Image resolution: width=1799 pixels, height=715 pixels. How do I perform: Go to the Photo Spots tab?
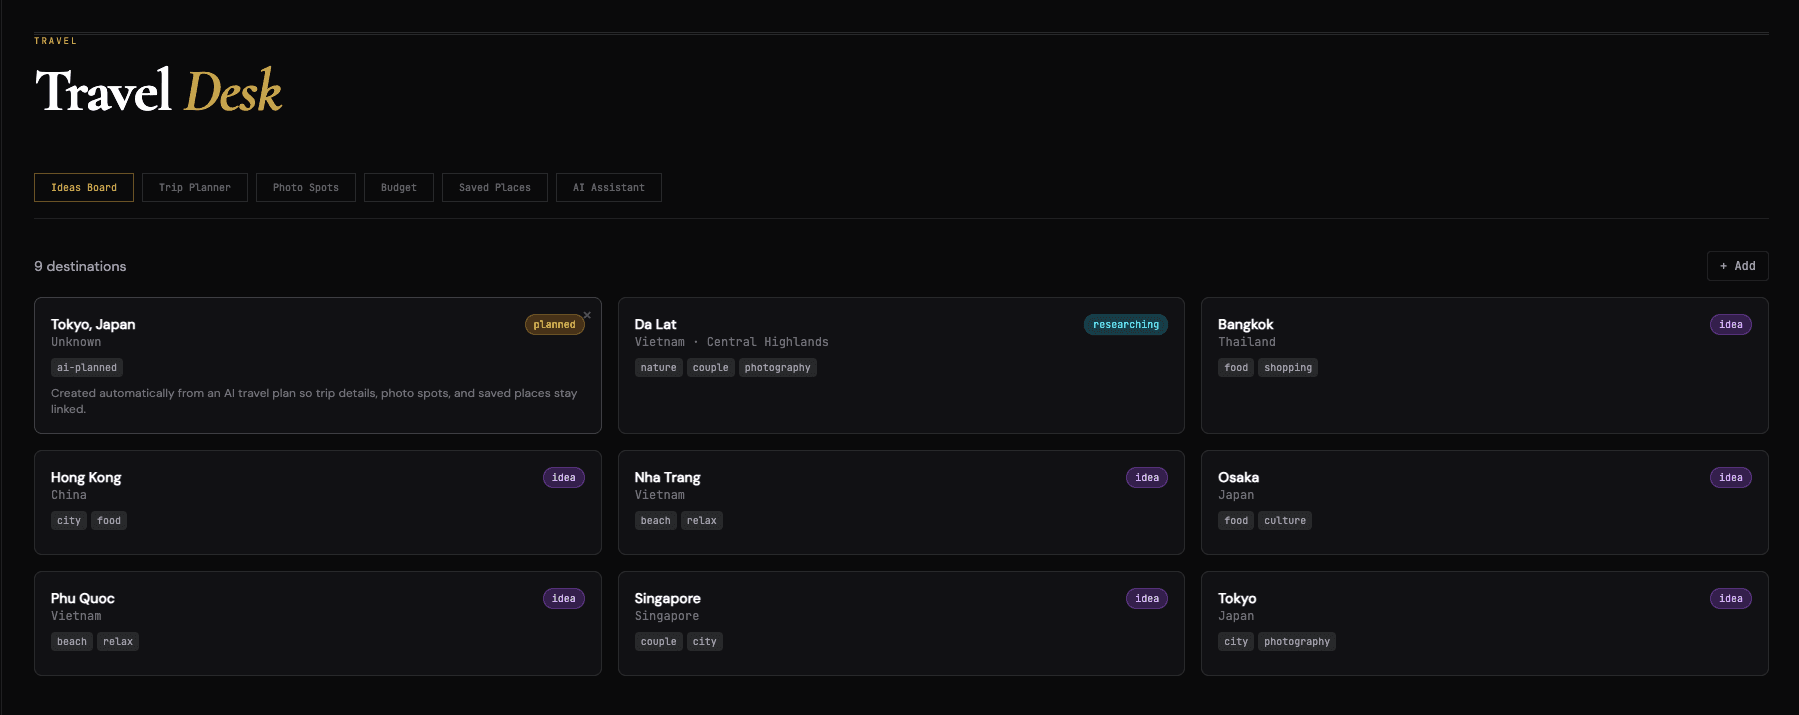coord(306,187)
